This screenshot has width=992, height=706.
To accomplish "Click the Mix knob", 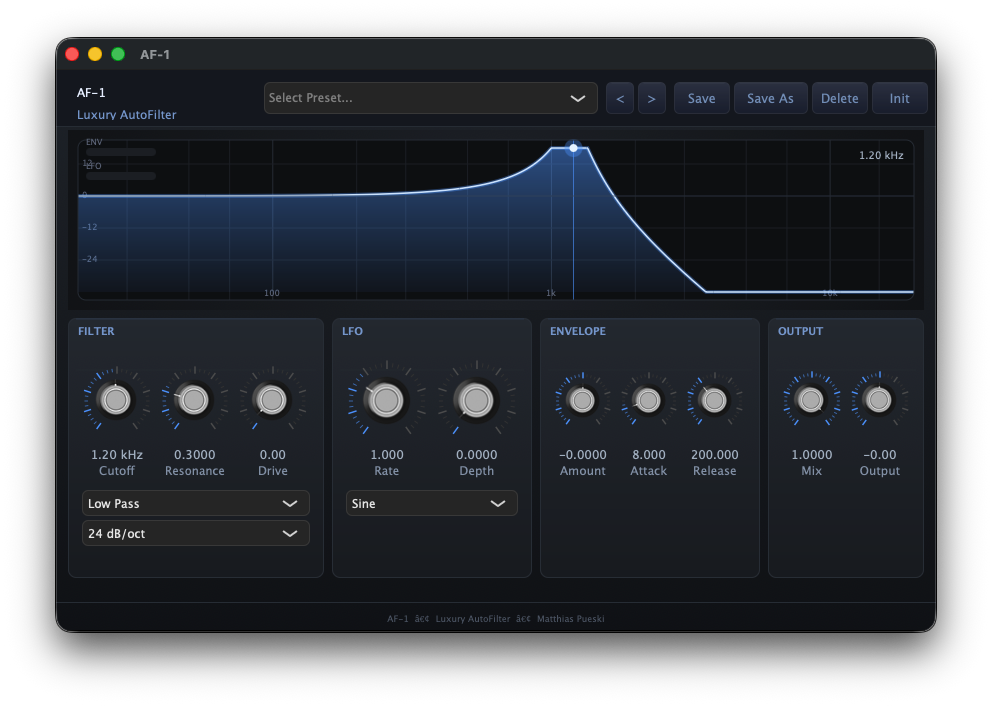I will [x=811, y=400].
